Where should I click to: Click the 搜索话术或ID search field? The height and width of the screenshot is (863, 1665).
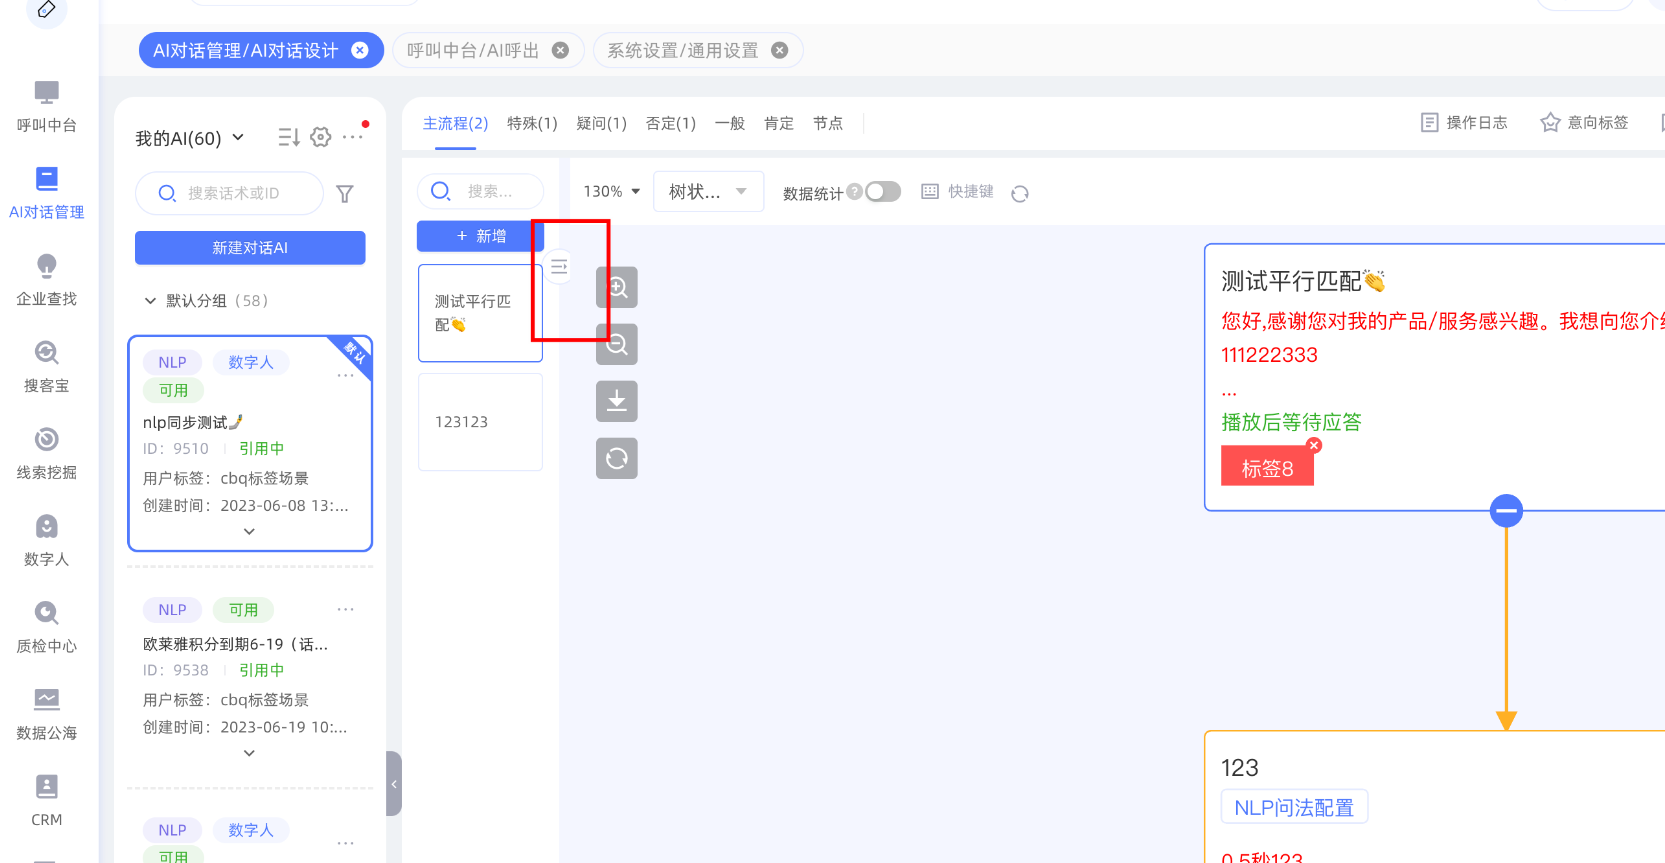(x=240, y=194)
